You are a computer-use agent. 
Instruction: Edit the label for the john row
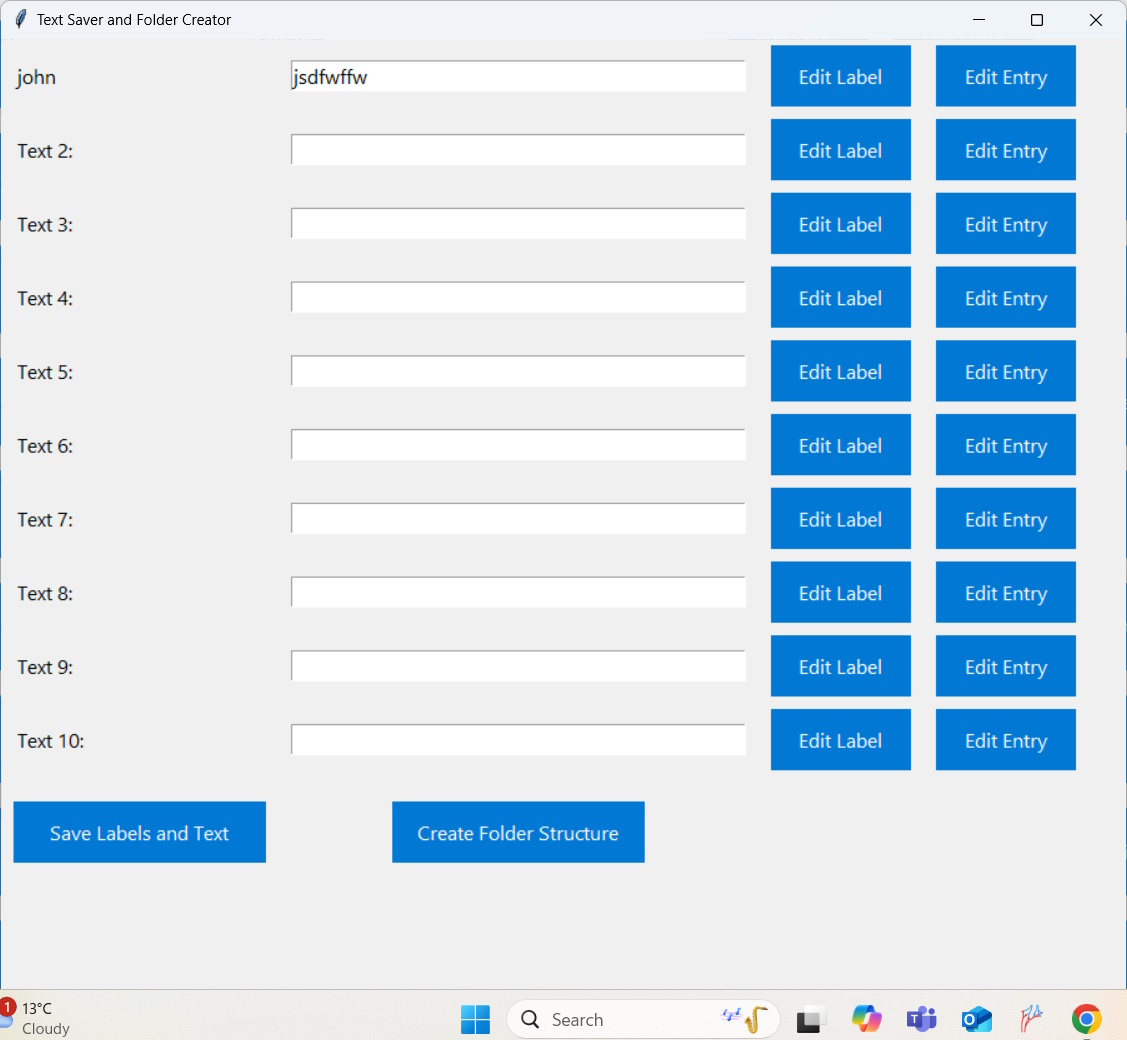[840, 76]
